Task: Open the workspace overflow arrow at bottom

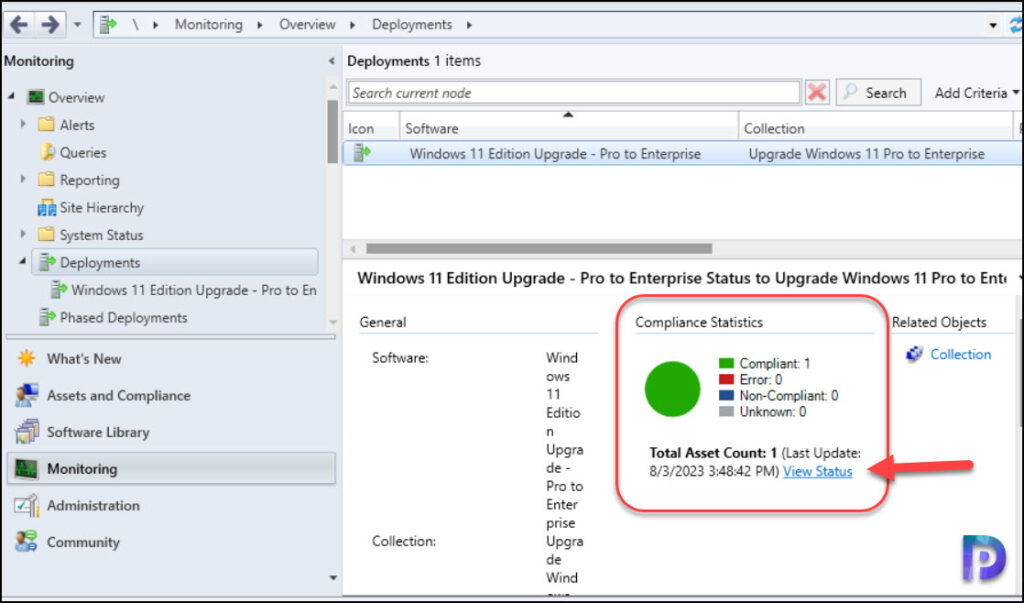Action: (x=332, y=578)
